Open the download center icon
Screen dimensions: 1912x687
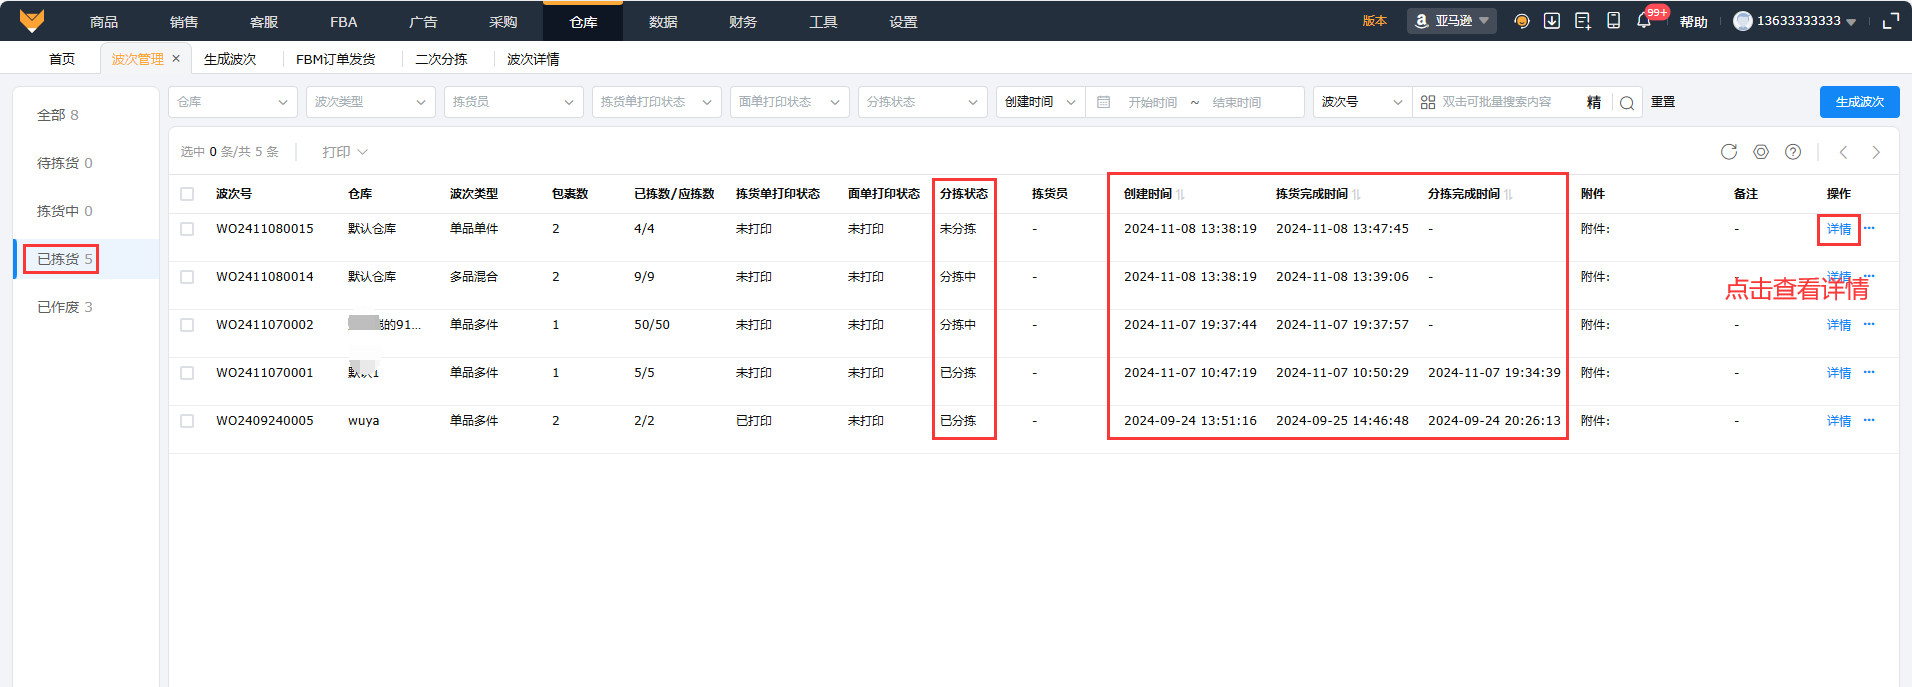[x=1552, y=21]
